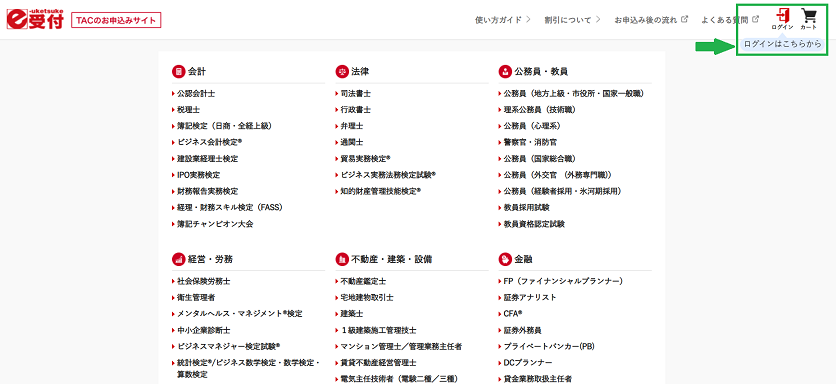Open 公務員（経験者採用・氷河期採用）

(x=562, y=191)
